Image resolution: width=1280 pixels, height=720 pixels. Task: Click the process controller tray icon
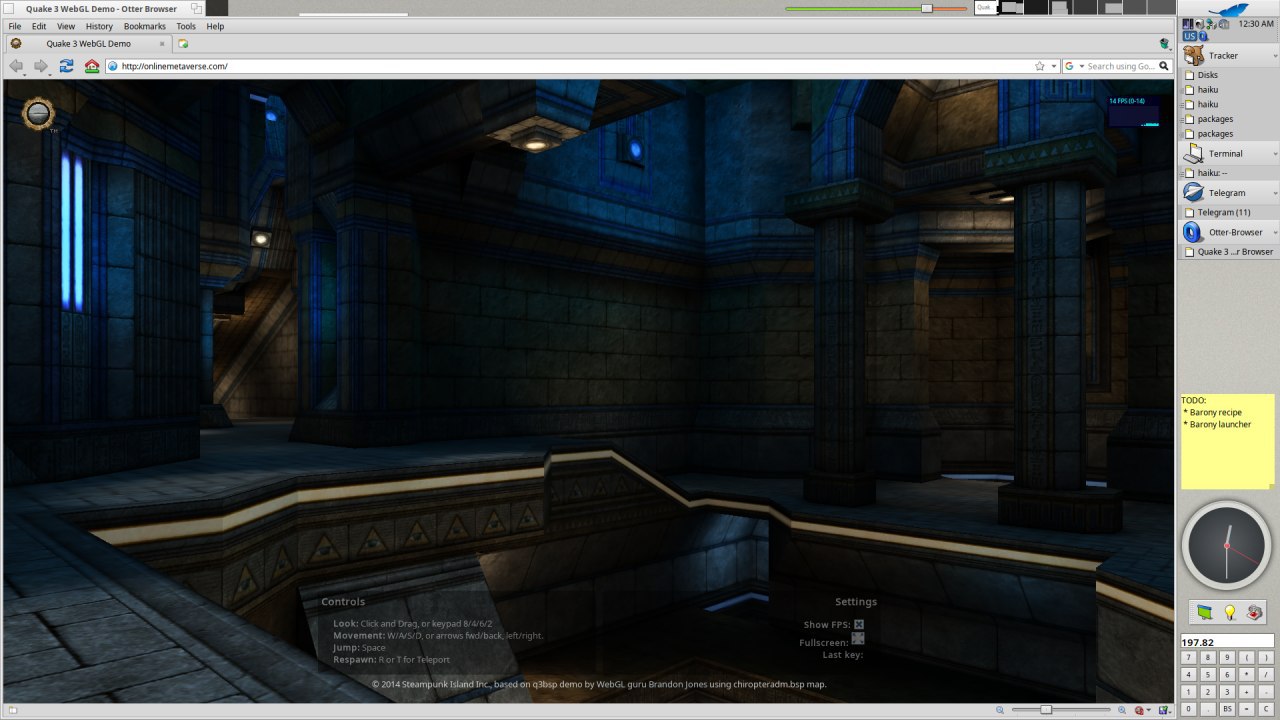click(x=1188, y=24)
